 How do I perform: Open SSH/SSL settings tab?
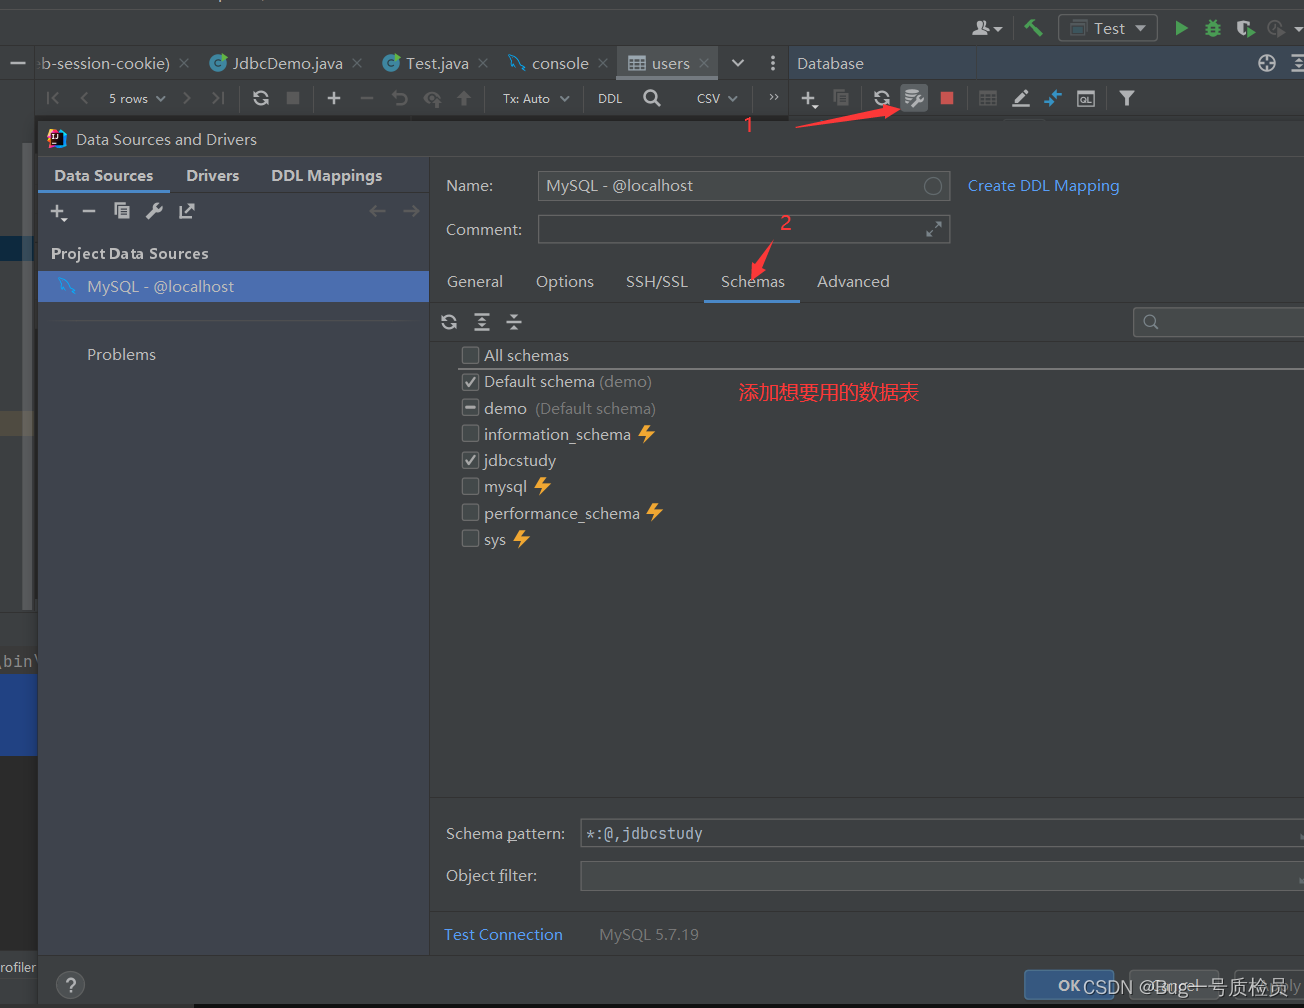point(657,282)
